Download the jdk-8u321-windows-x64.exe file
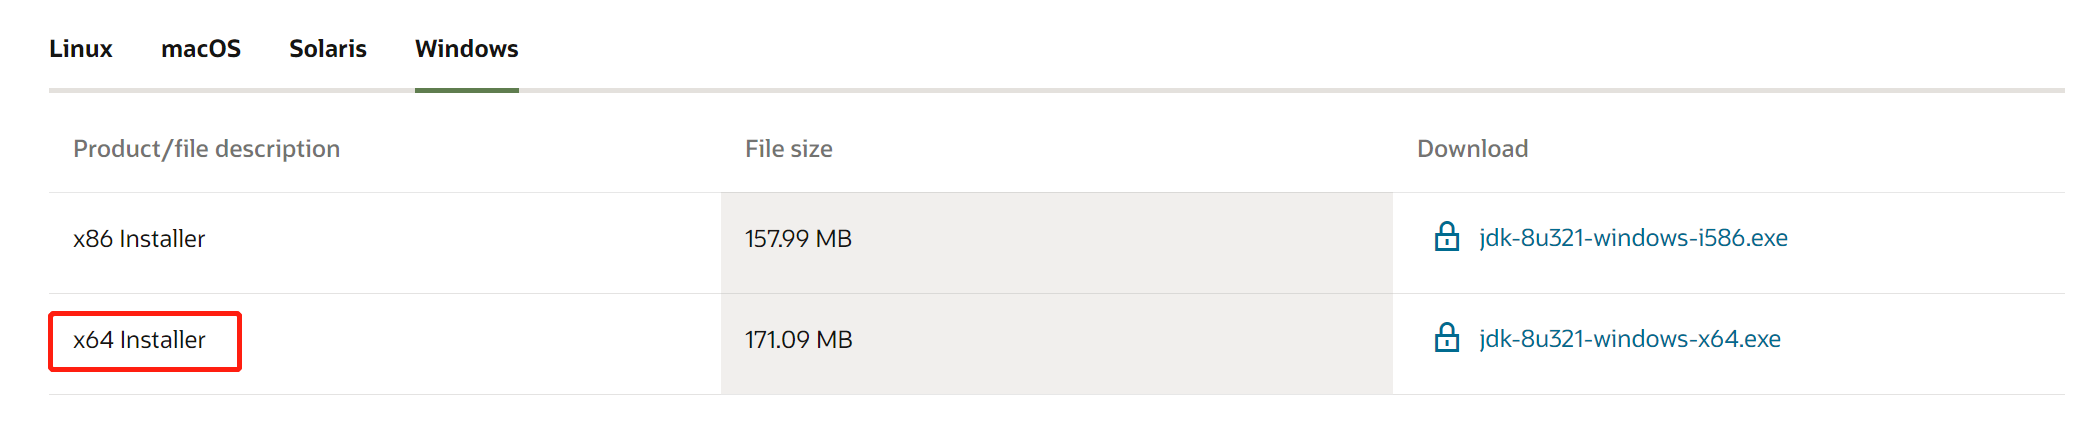 point(1630,339)
